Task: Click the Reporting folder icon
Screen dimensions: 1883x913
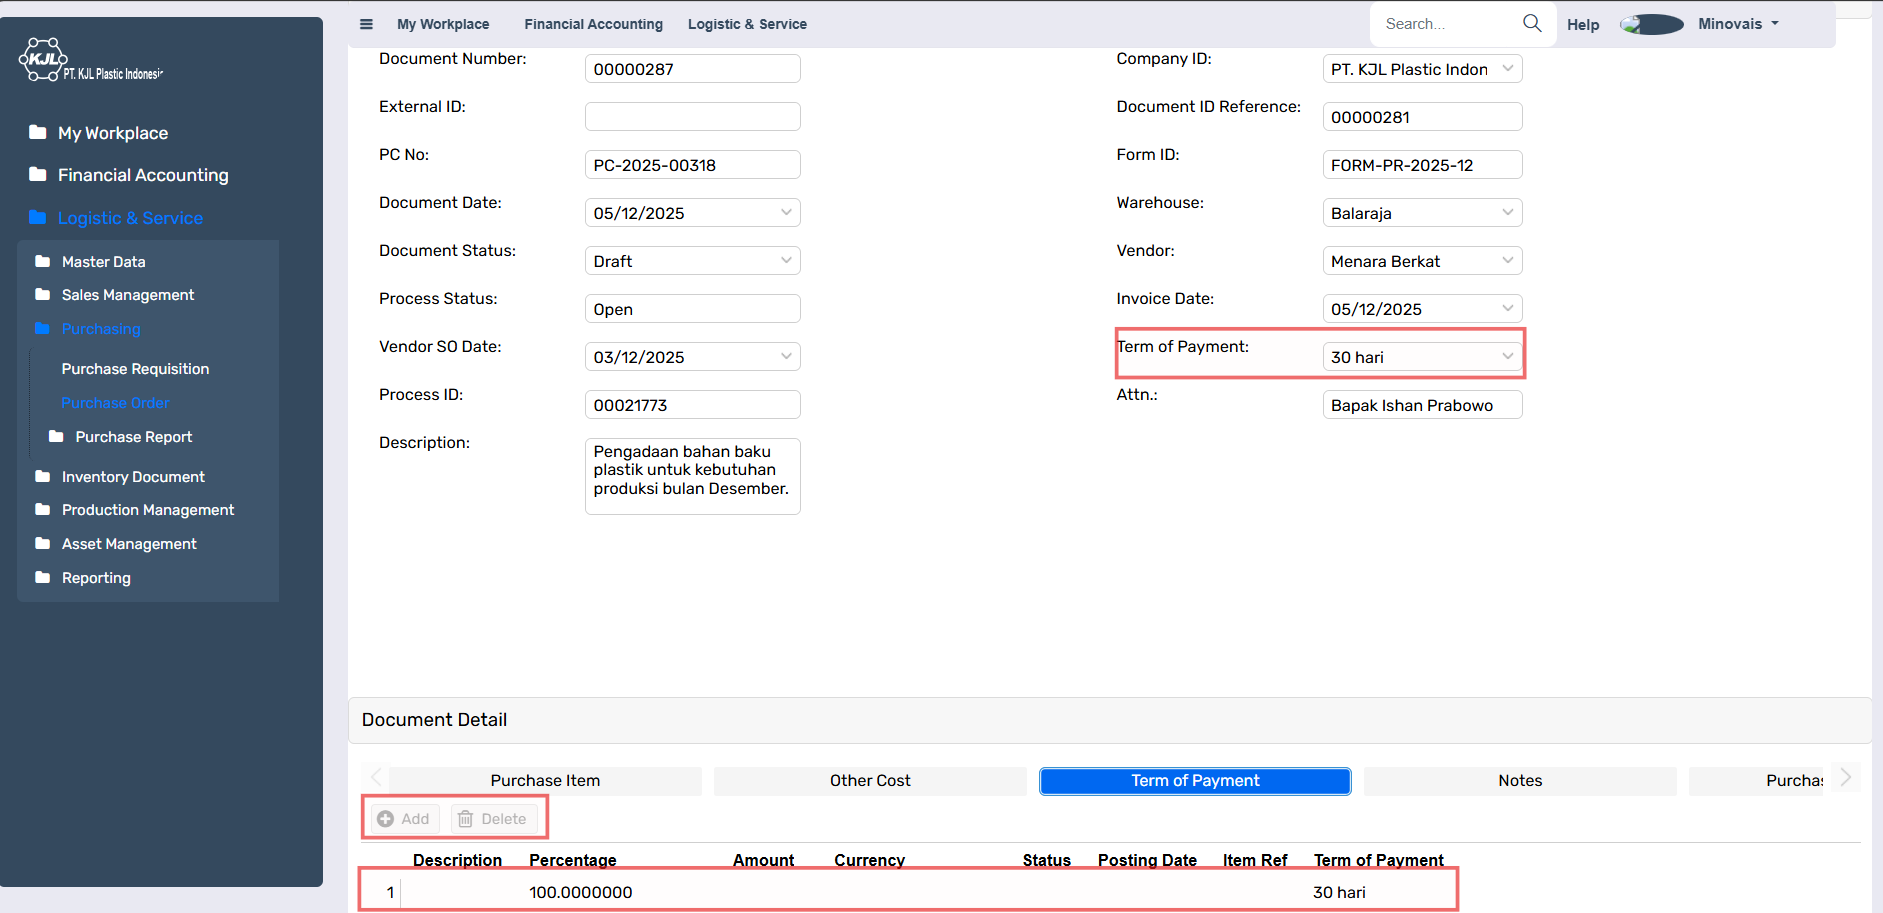Action: 42,578
